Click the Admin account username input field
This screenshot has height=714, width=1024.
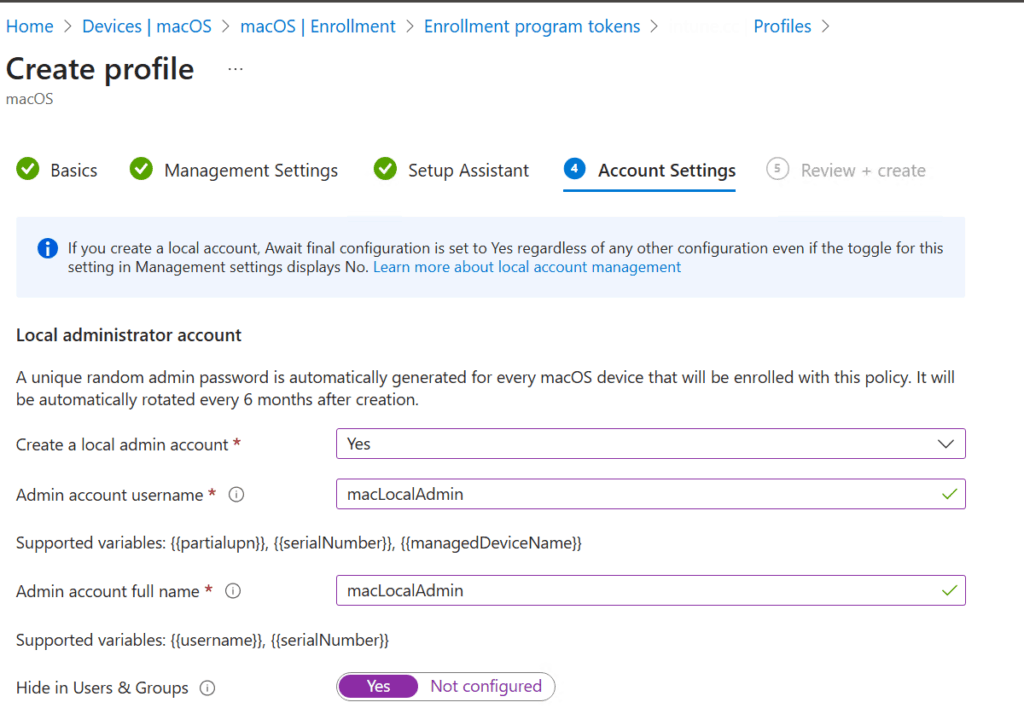[x=650, y=495]
